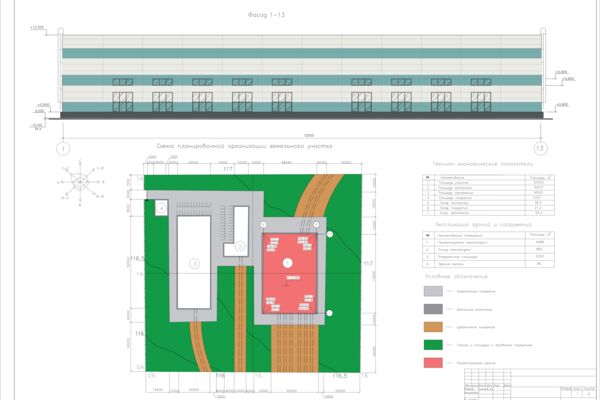This screenshot has height=400, width=600.
Task: Click fourth row of the buildings explication table
Action: pyautogui.click(x=488, y=264)
